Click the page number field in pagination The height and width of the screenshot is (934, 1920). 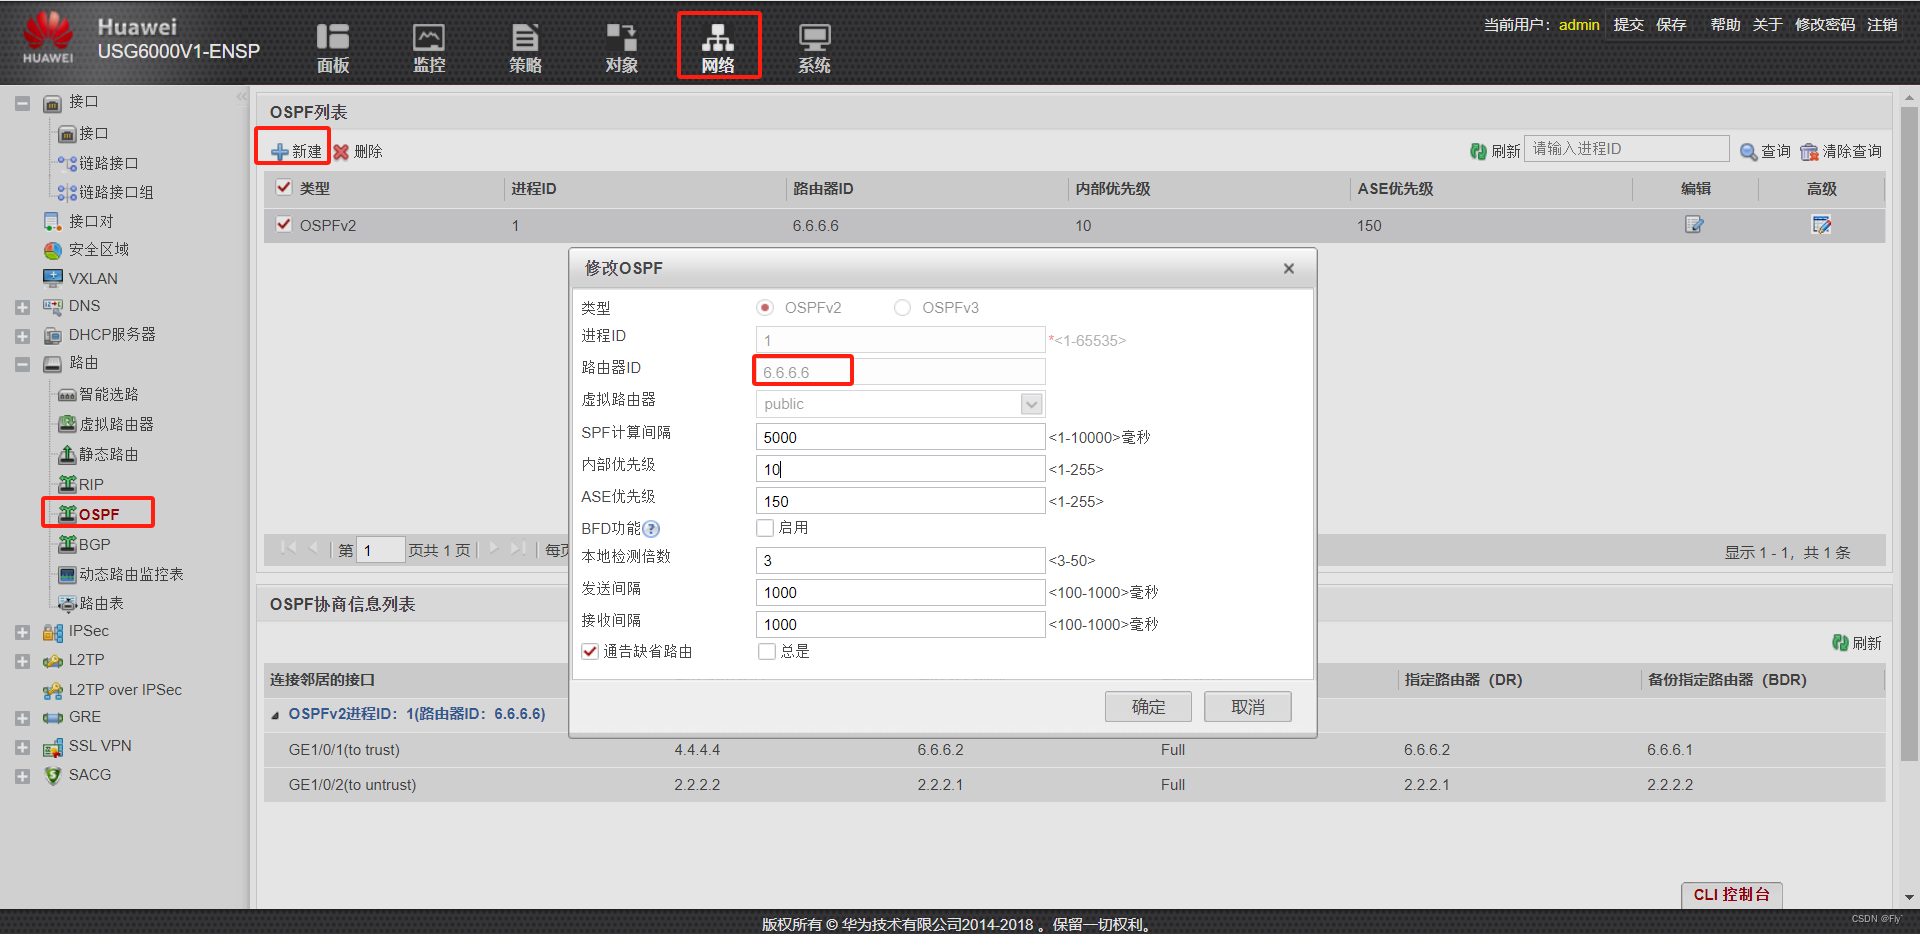380,550
